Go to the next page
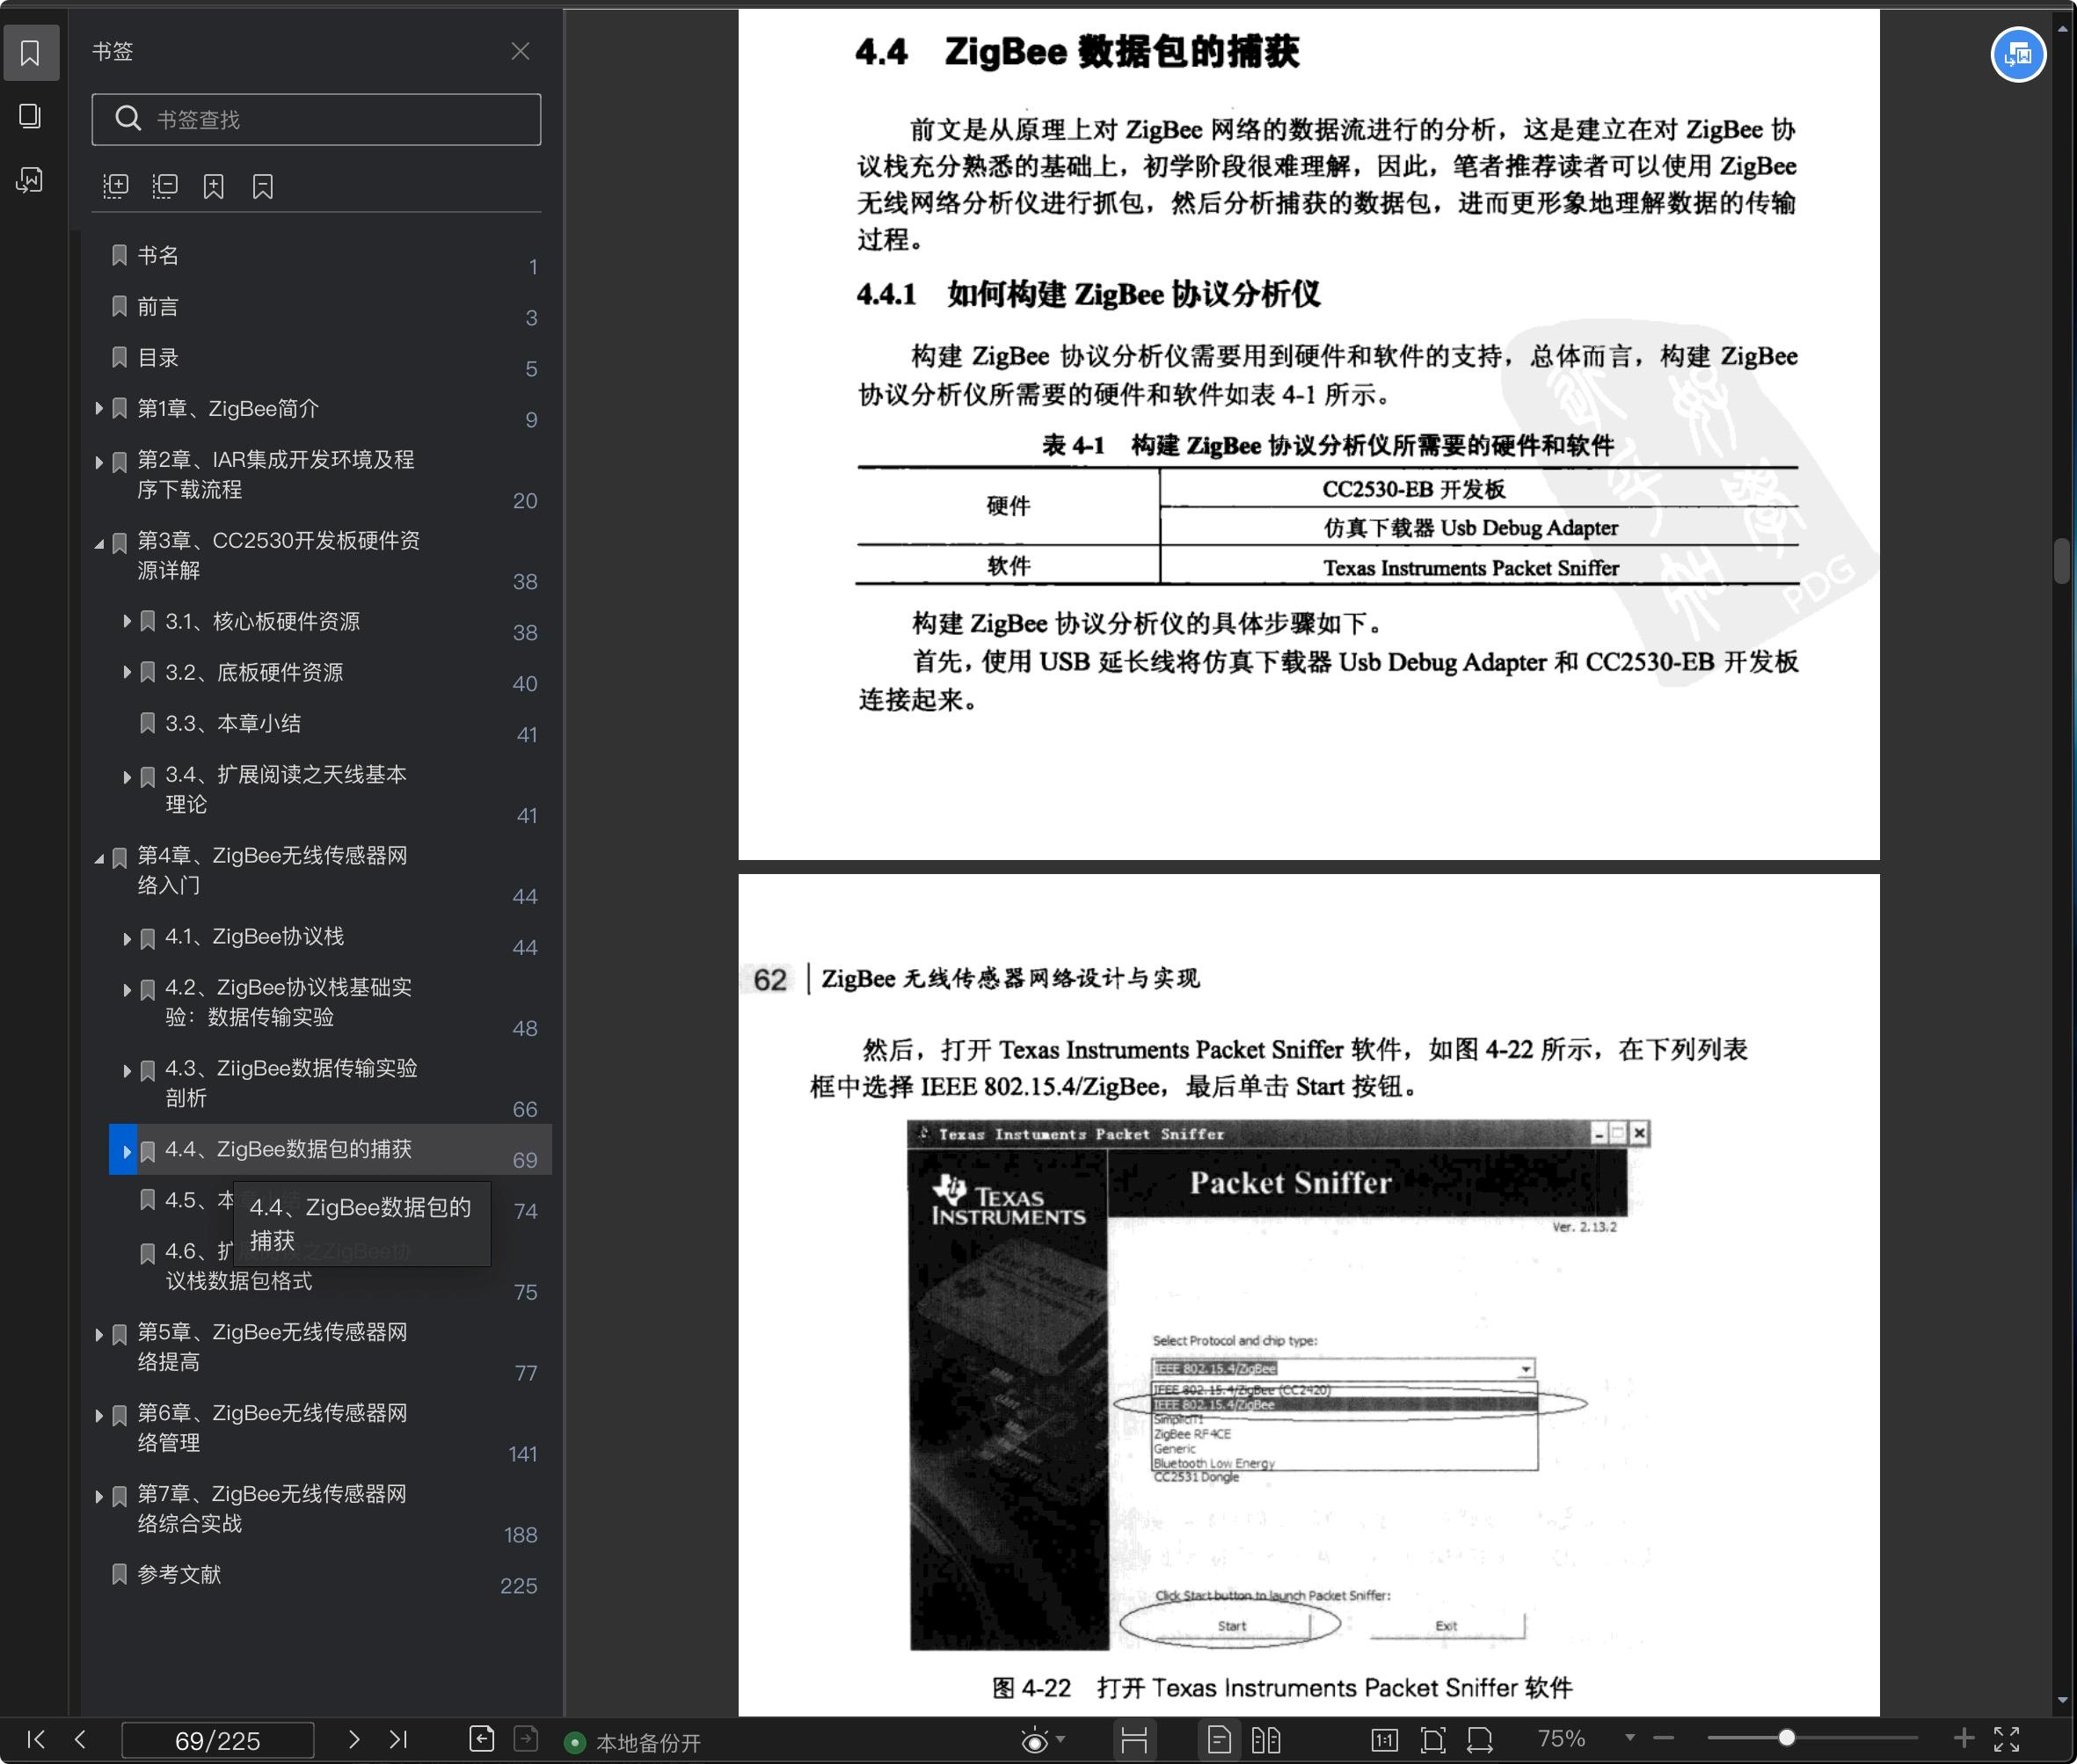This screenshot has width=2077, height=1764. click(354, 1739)
